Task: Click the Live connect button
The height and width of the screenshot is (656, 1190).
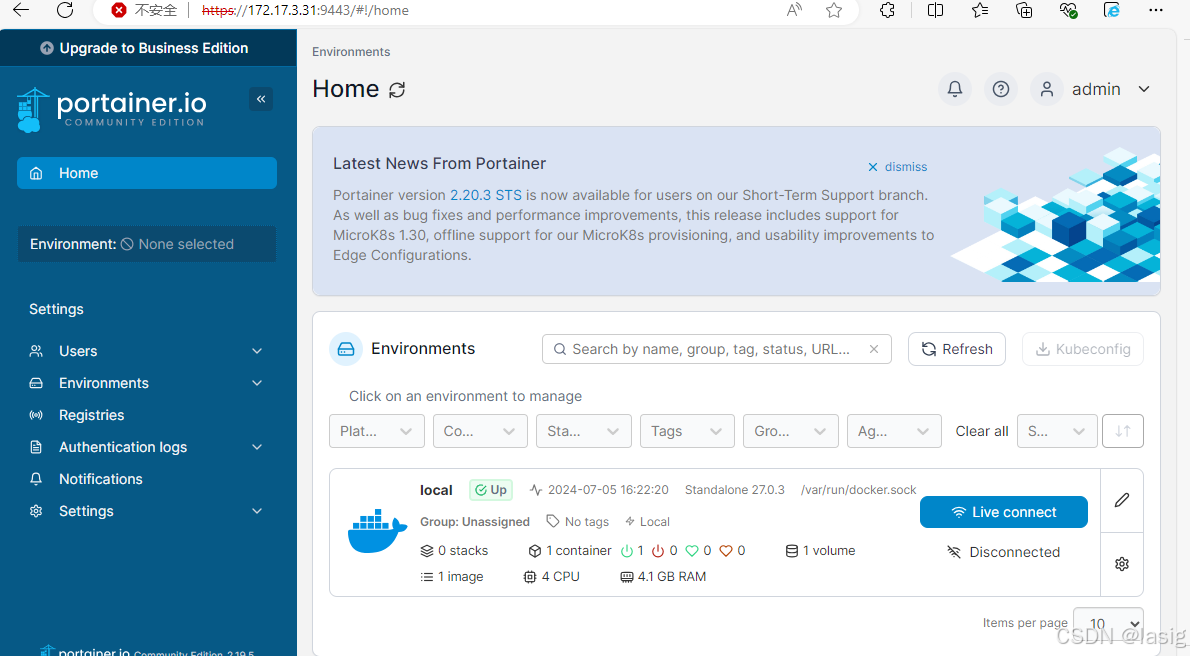Action: [1004, 512]
